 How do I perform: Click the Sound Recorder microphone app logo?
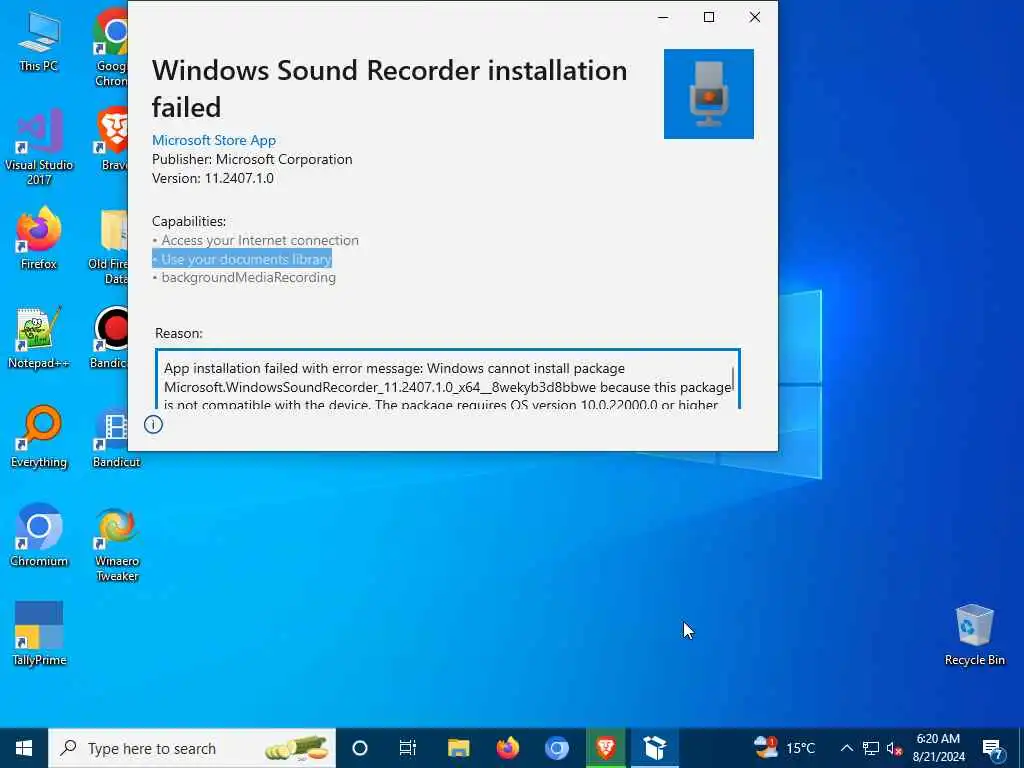[x=709, y=94]
